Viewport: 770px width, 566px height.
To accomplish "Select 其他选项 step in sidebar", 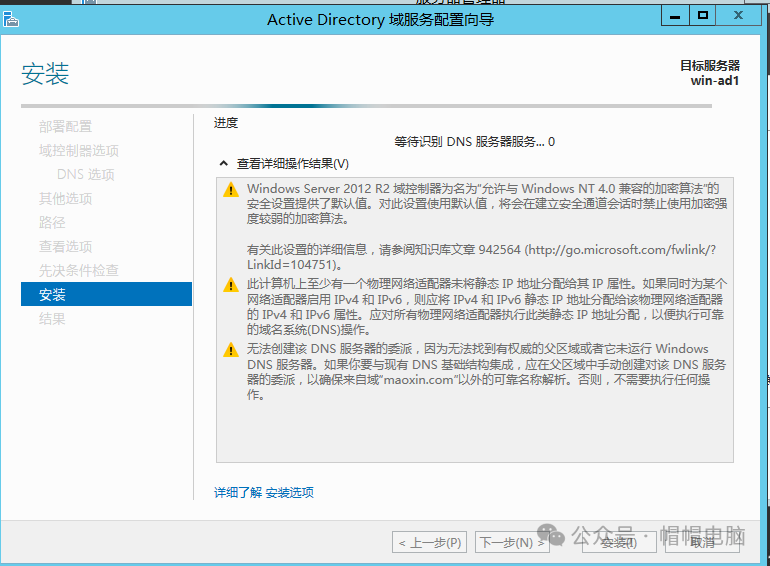I will coord(65,199).
